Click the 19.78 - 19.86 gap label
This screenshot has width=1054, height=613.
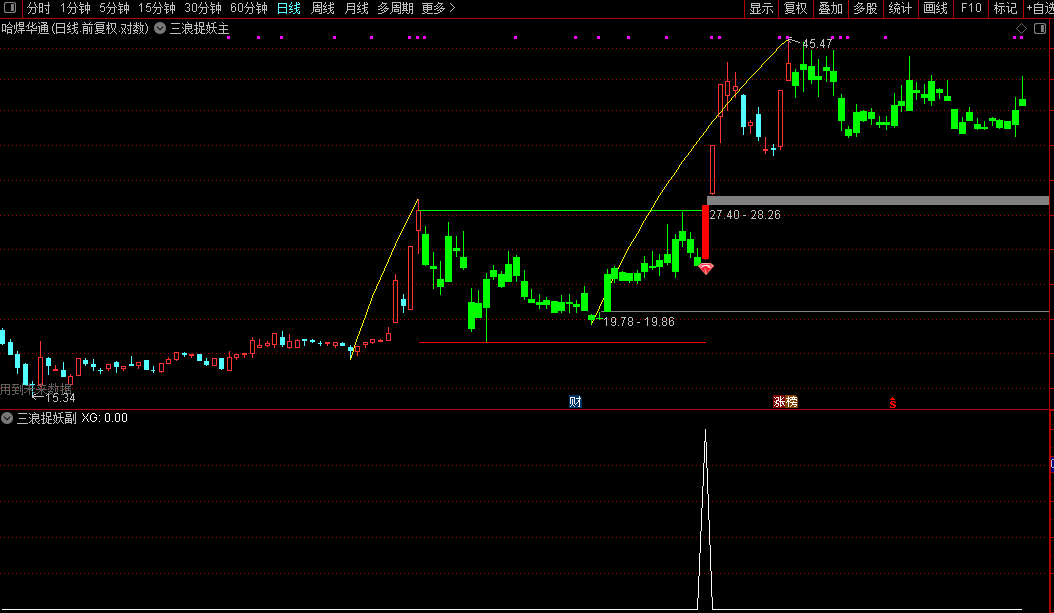[639, 321]
